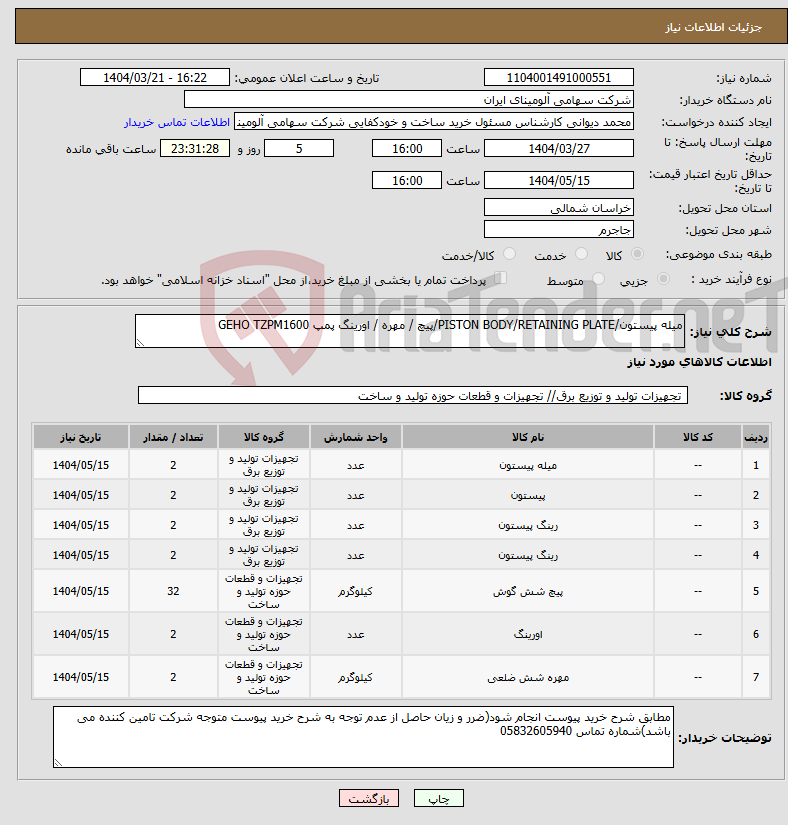Click the general description text area
The width and height of the screenshot is (788, 825).
410,331
